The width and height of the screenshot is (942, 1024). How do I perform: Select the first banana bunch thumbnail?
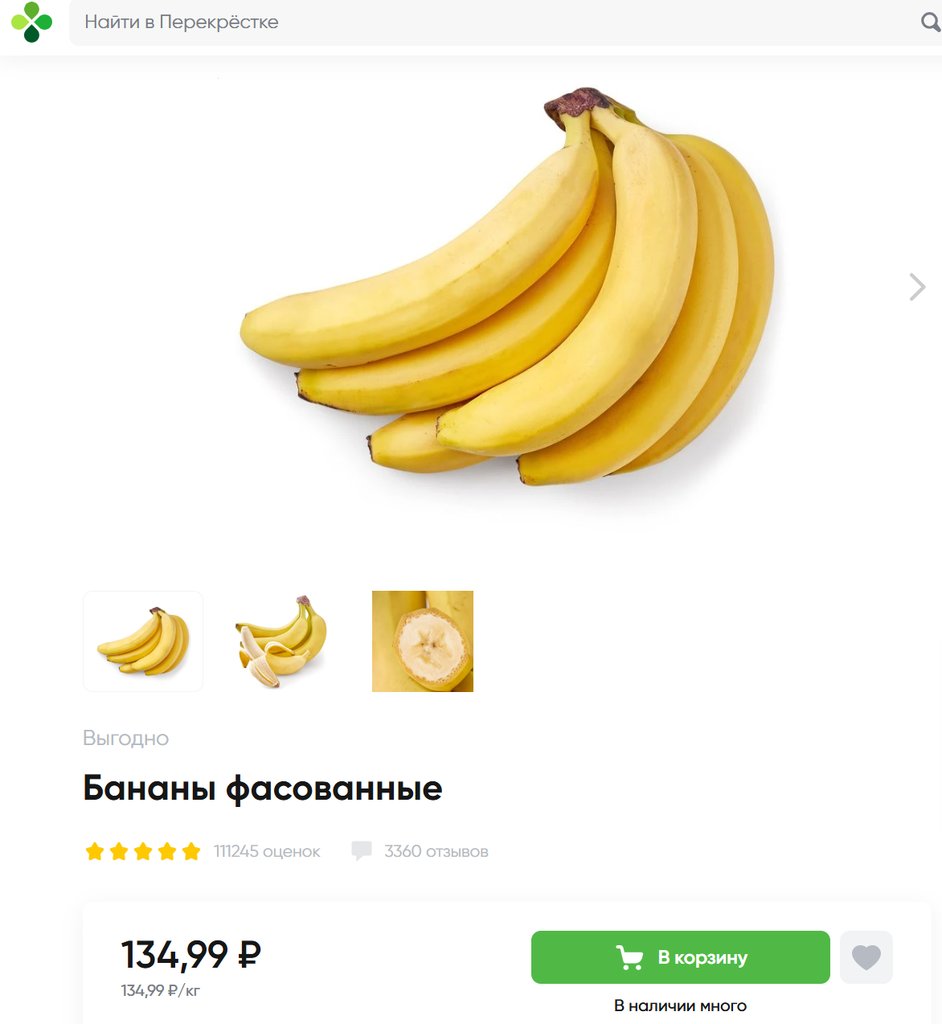click(143, 641)
